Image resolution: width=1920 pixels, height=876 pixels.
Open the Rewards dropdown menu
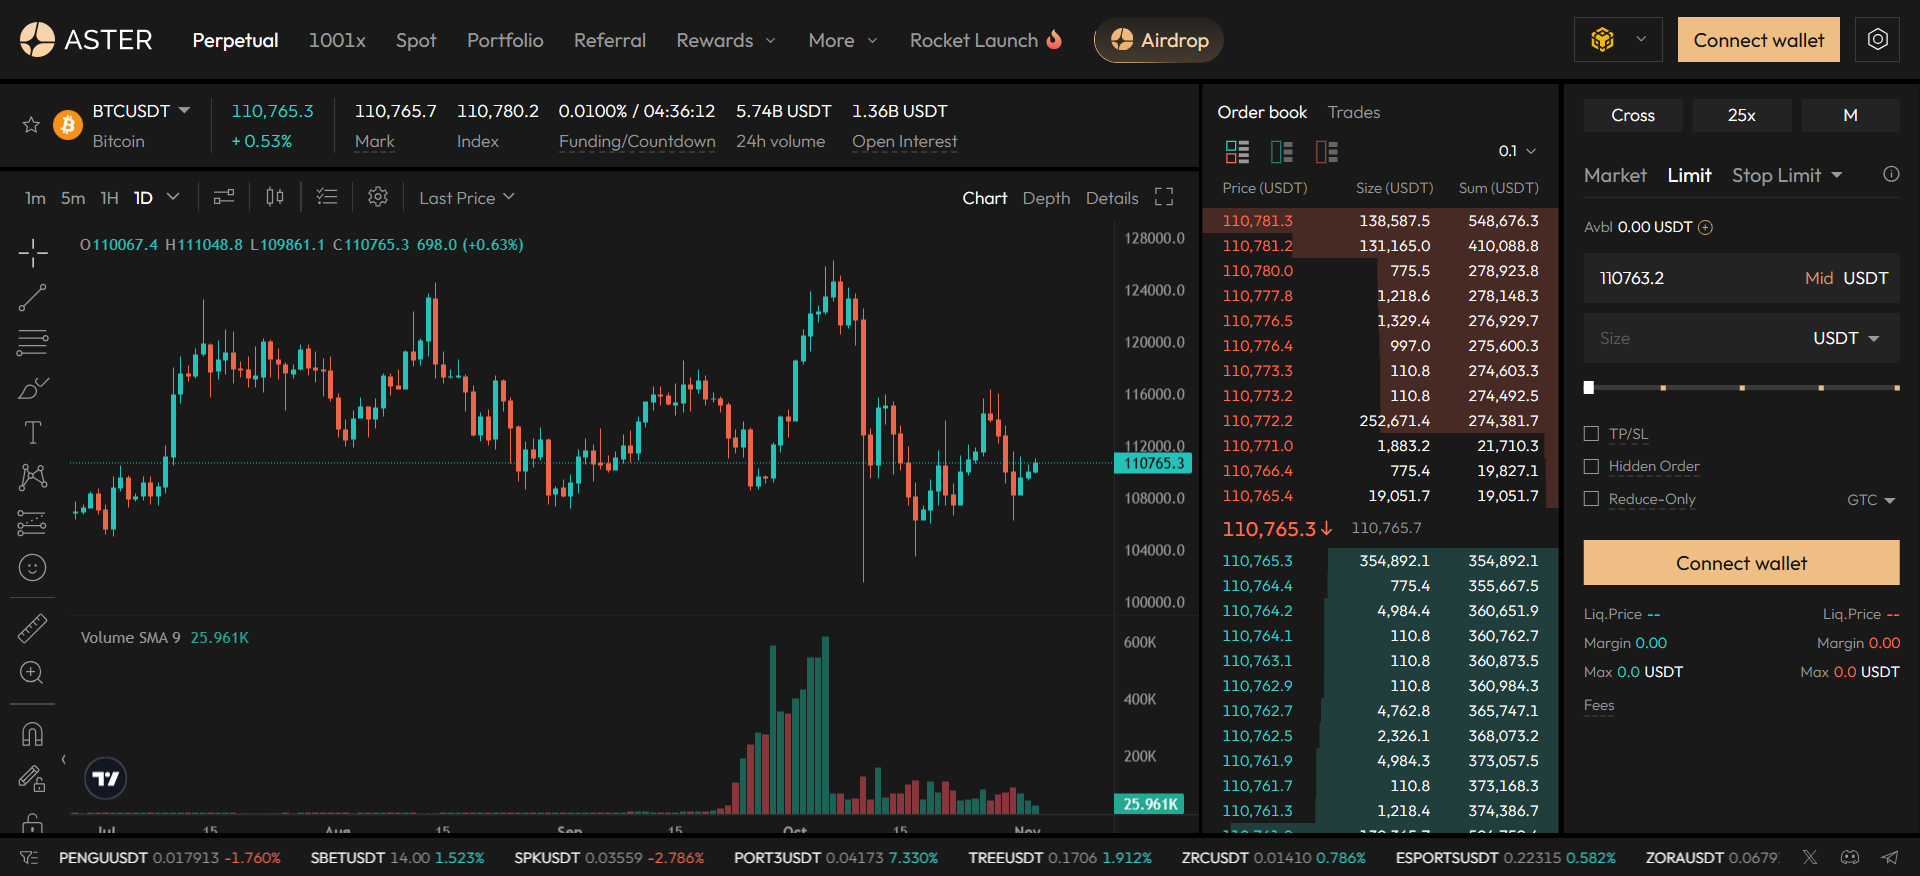pos(726,40)
